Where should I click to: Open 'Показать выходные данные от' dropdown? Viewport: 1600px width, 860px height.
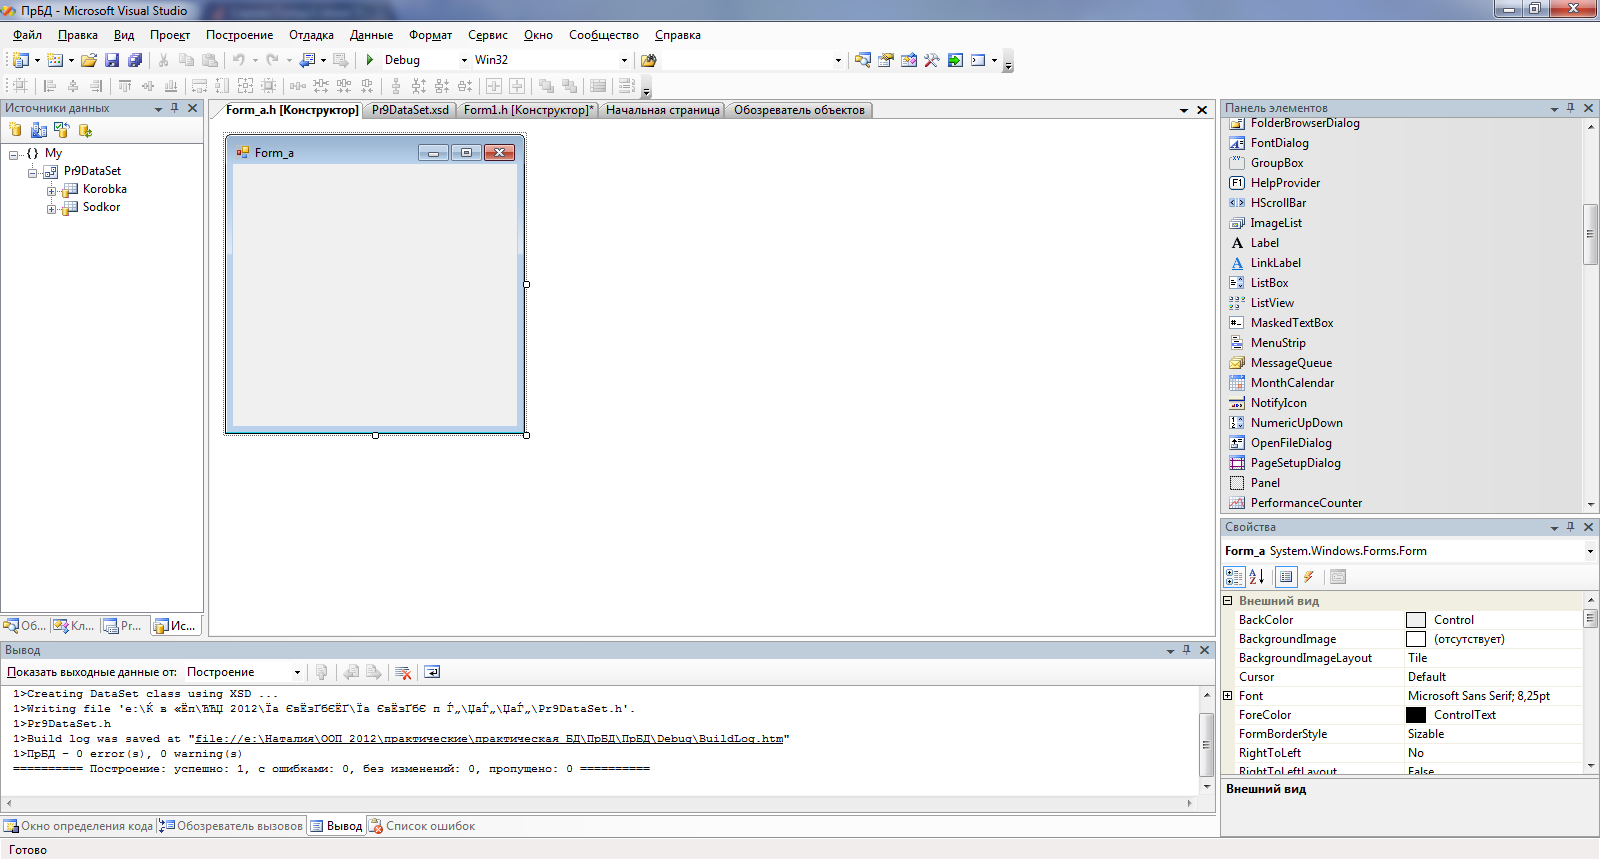tap(297, 672)
